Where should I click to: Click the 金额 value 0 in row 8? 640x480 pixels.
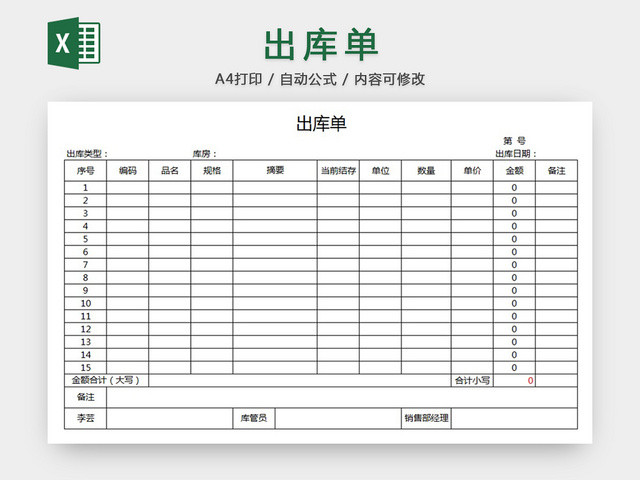coord(514,278)
